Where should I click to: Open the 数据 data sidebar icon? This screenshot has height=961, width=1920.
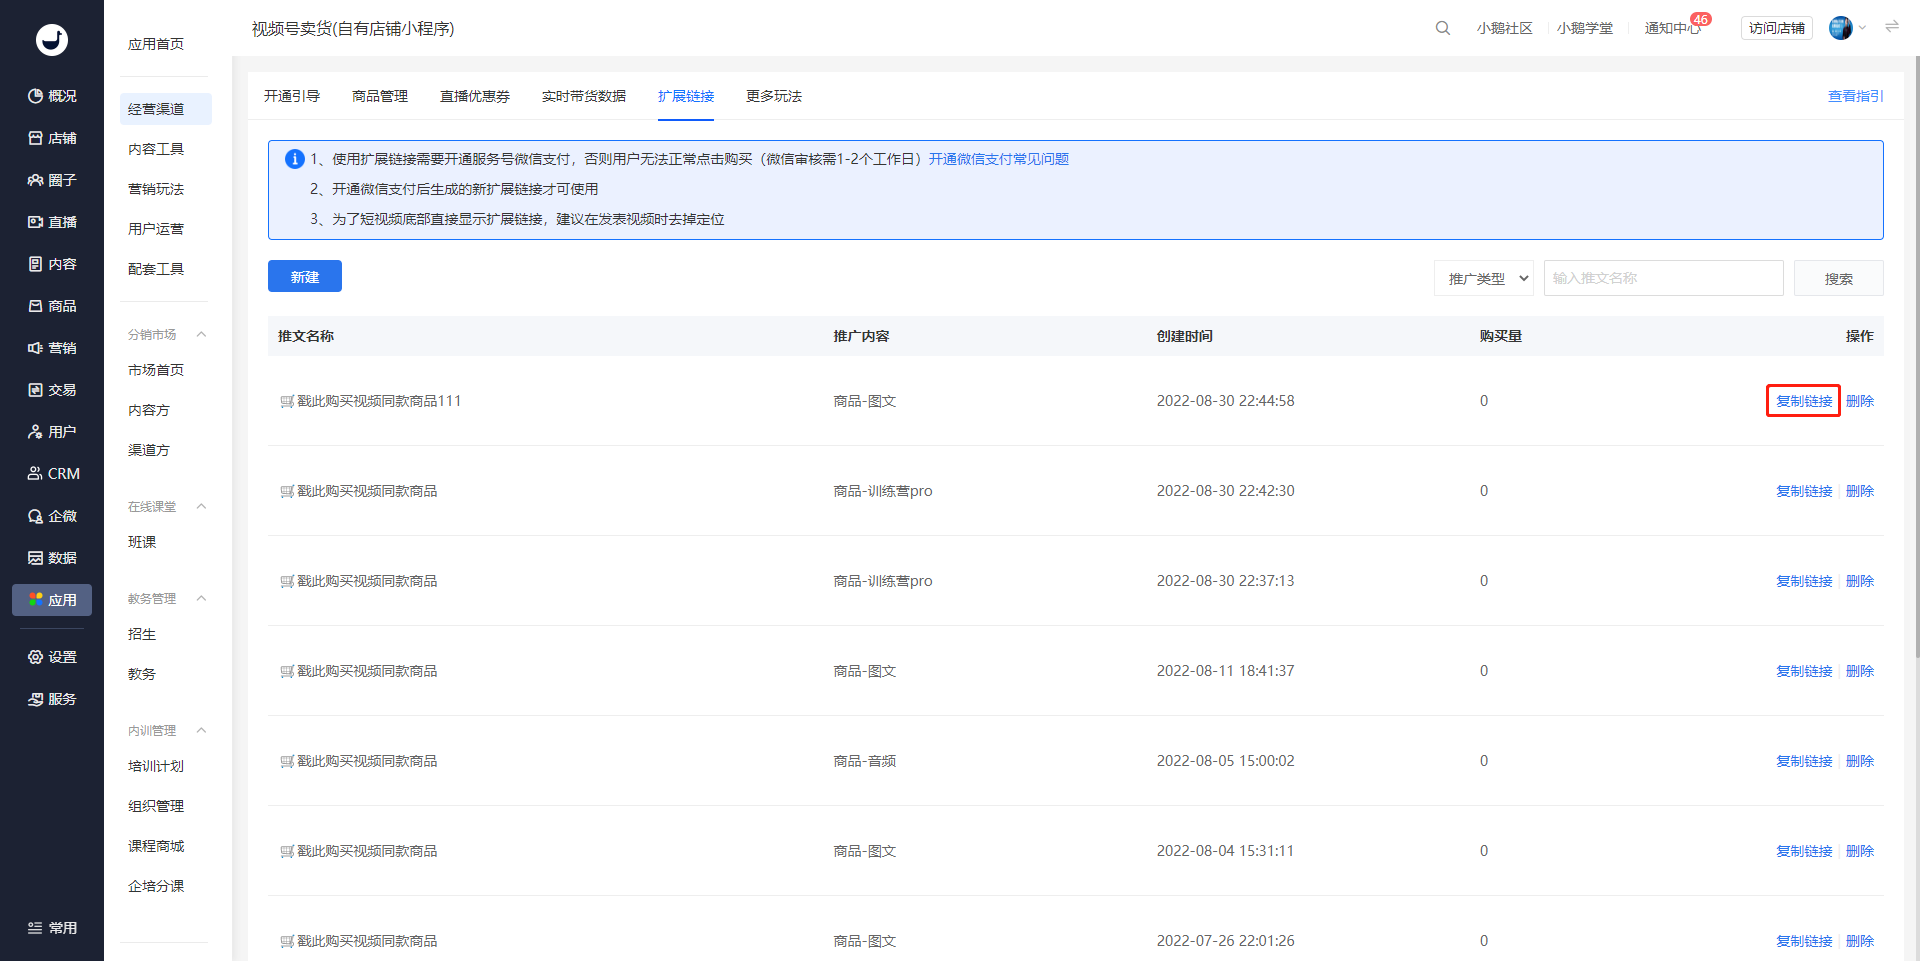(36, 558)
